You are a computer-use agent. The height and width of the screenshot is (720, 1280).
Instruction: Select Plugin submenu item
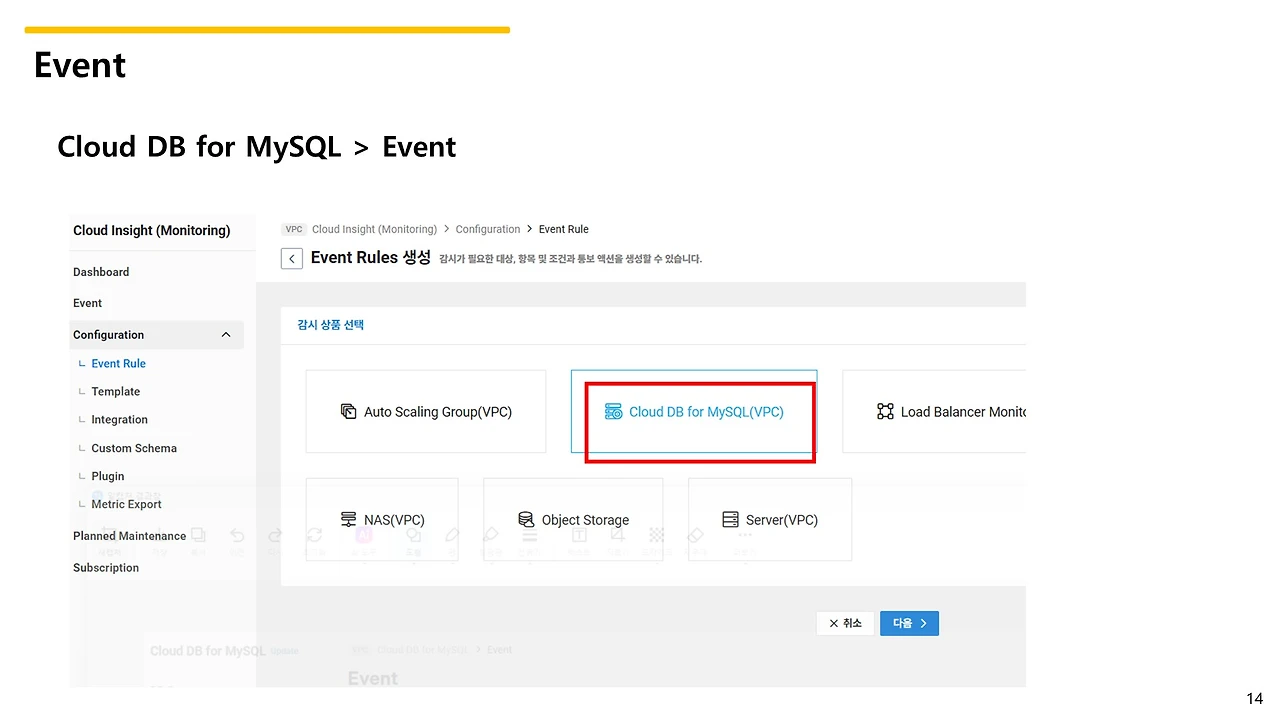108,476
